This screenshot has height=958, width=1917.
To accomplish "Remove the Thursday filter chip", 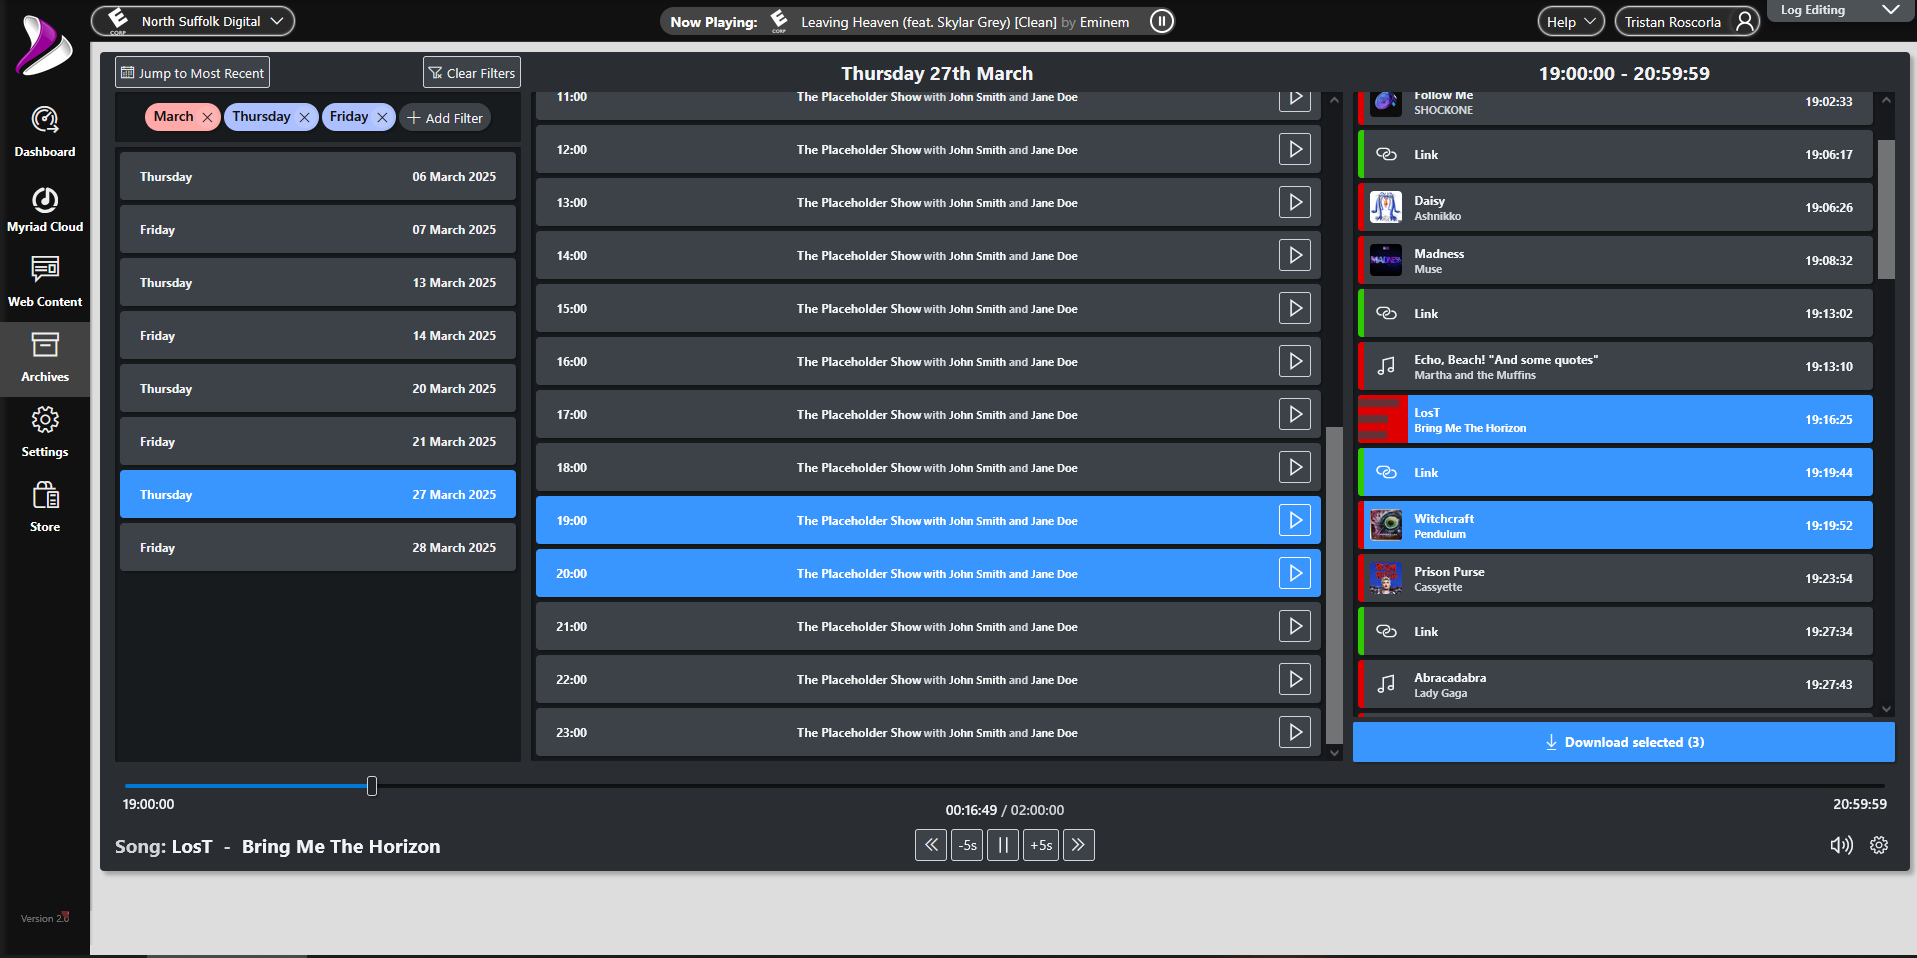I will point(304,117).
